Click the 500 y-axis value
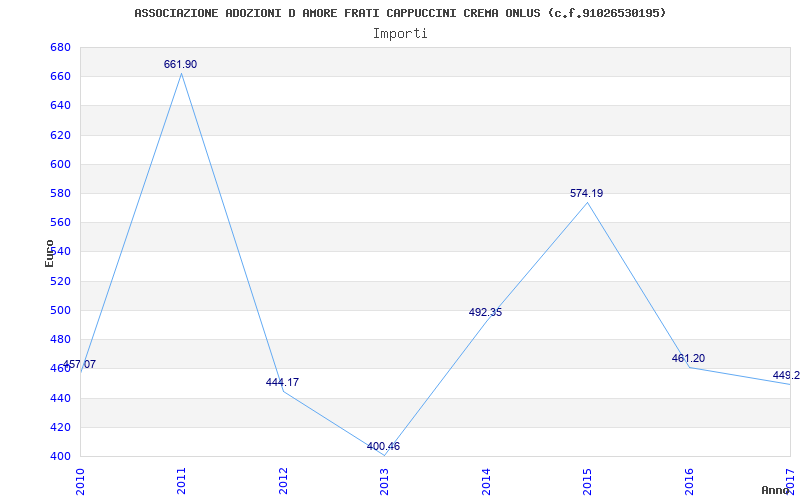 (x=60, y=310)
